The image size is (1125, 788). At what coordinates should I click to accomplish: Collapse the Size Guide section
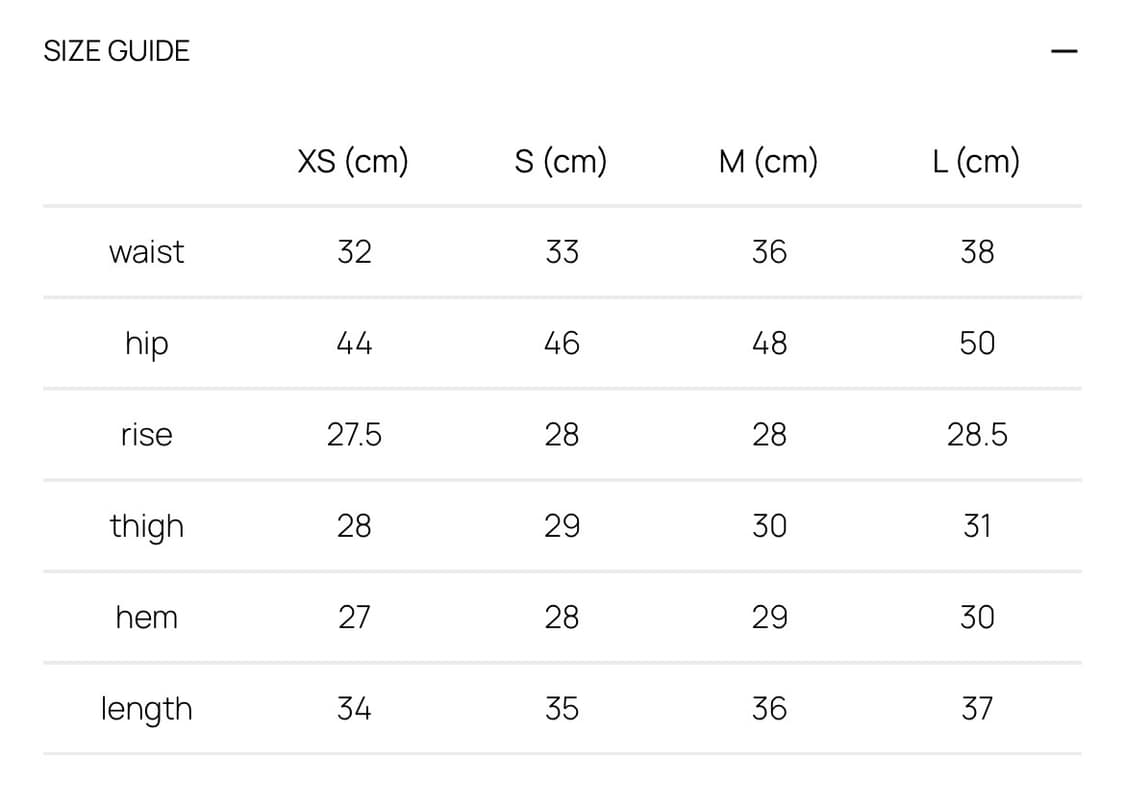(1064, 51)
